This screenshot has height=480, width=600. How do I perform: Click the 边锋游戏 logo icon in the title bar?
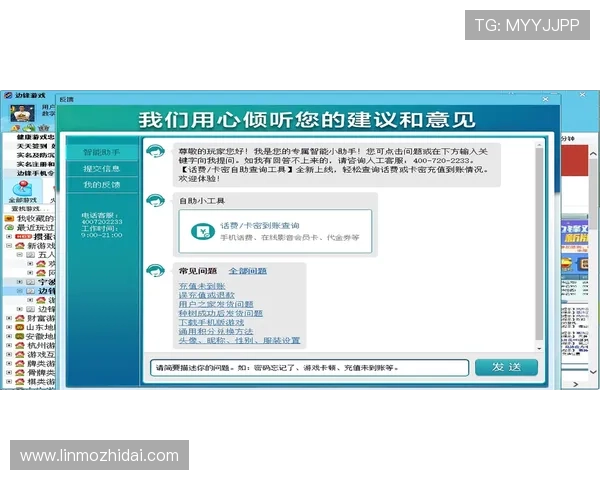[8, 95]
